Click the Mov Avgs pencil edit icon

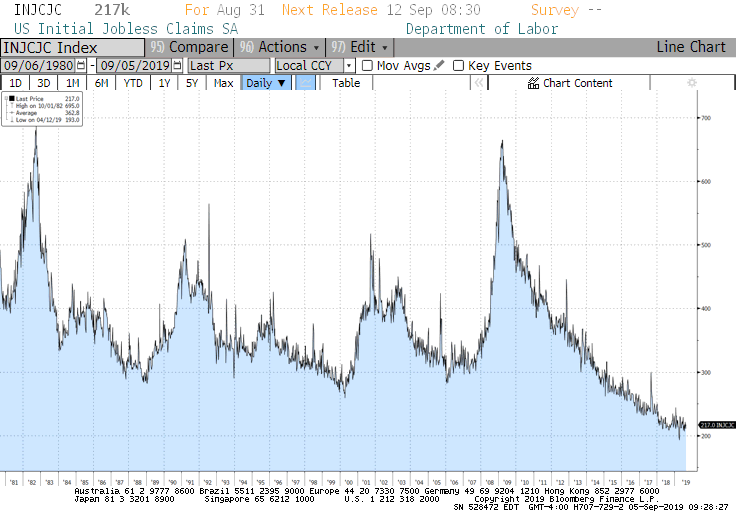(x=440, y=66)
